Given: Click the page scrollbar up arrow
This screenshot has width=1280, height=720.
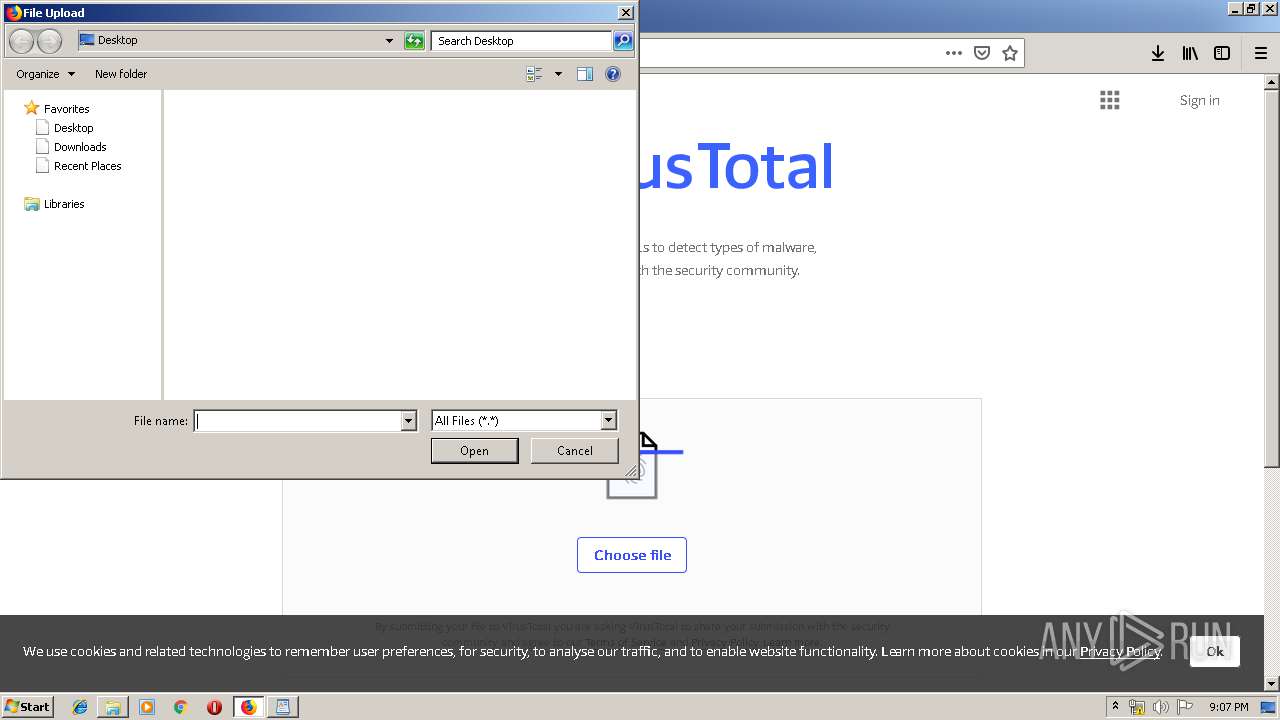Looking at the screenshot, I should click(x=1272, y=81).
